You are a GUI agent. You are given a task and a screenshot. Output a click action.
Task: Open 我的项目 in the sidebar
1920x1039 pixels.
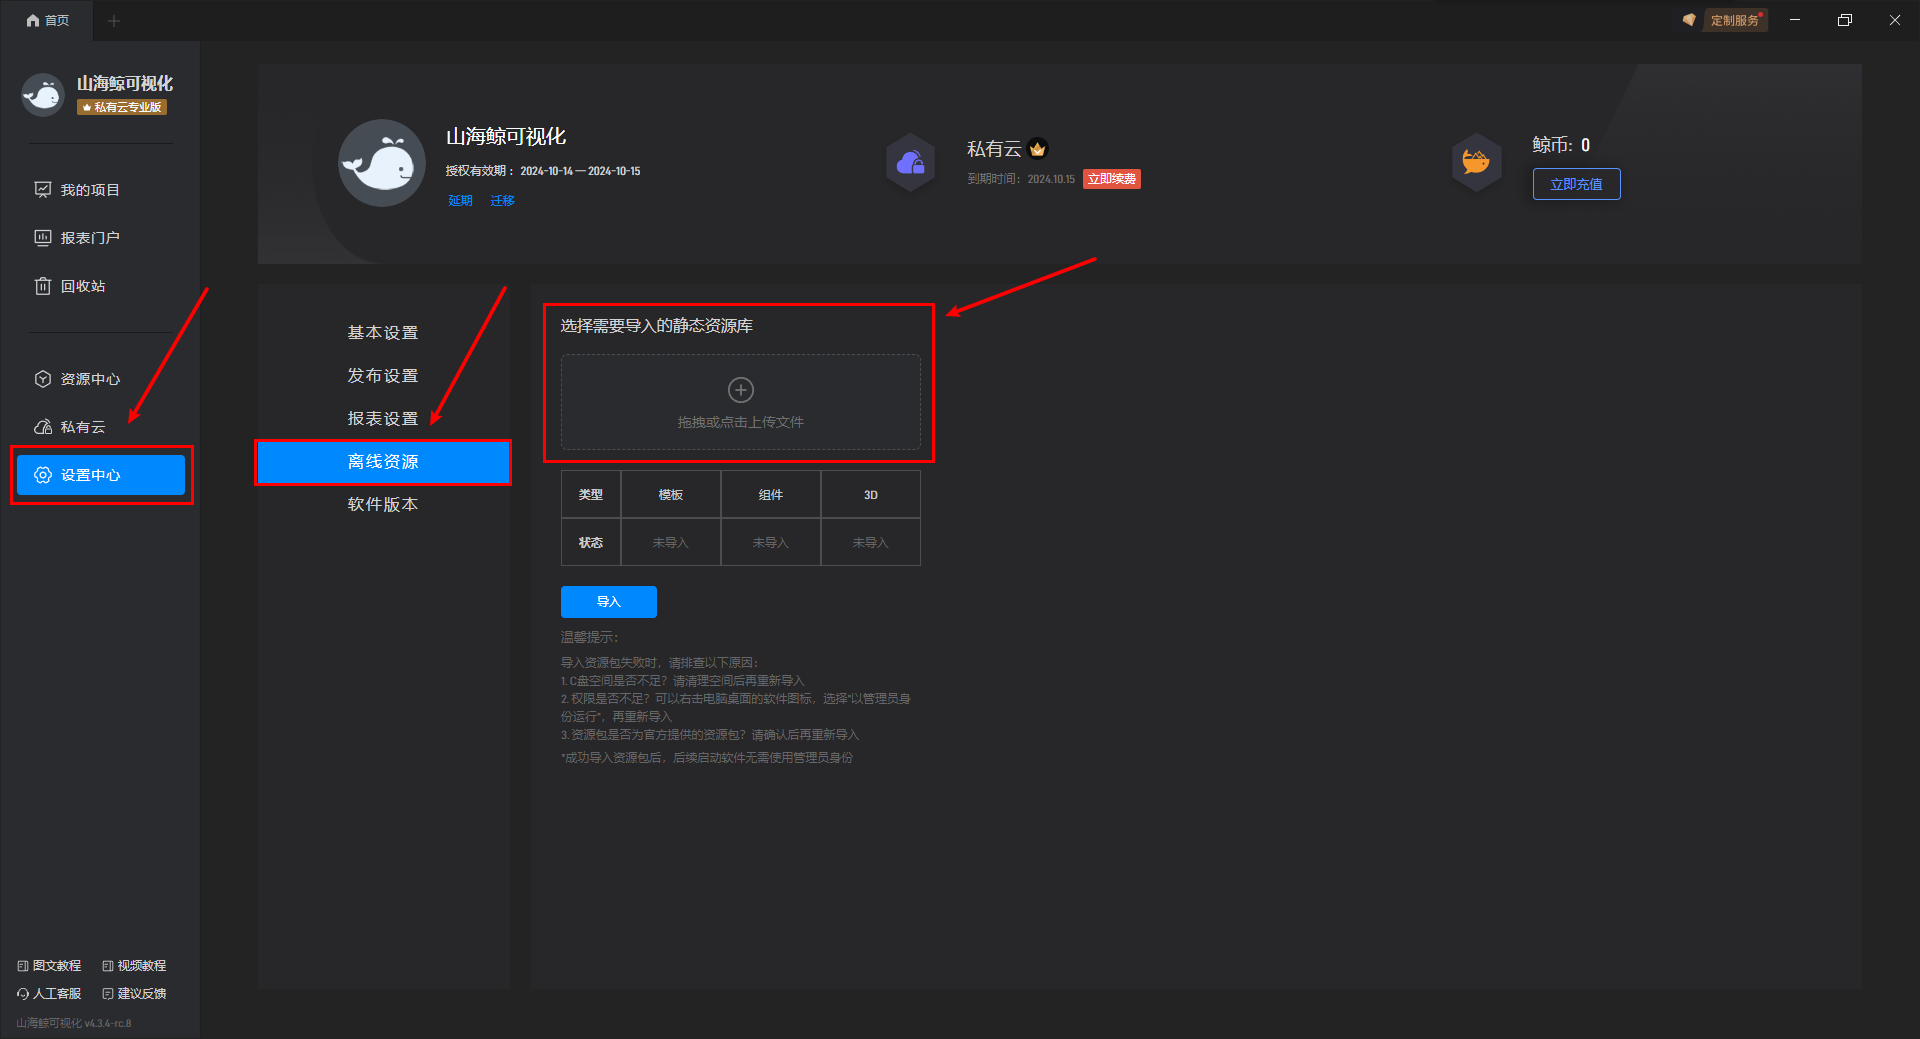78,190
